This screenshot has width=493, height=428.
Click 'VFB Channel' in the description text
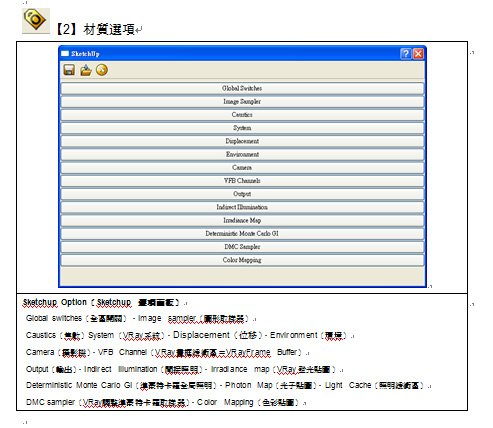click(122, 352)
